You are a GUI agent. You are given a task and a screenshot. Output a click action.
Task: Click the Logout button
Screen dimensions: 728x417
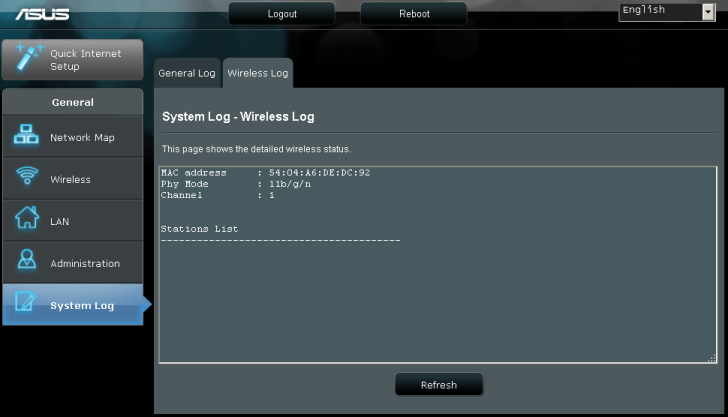click(x=282, y=13)
